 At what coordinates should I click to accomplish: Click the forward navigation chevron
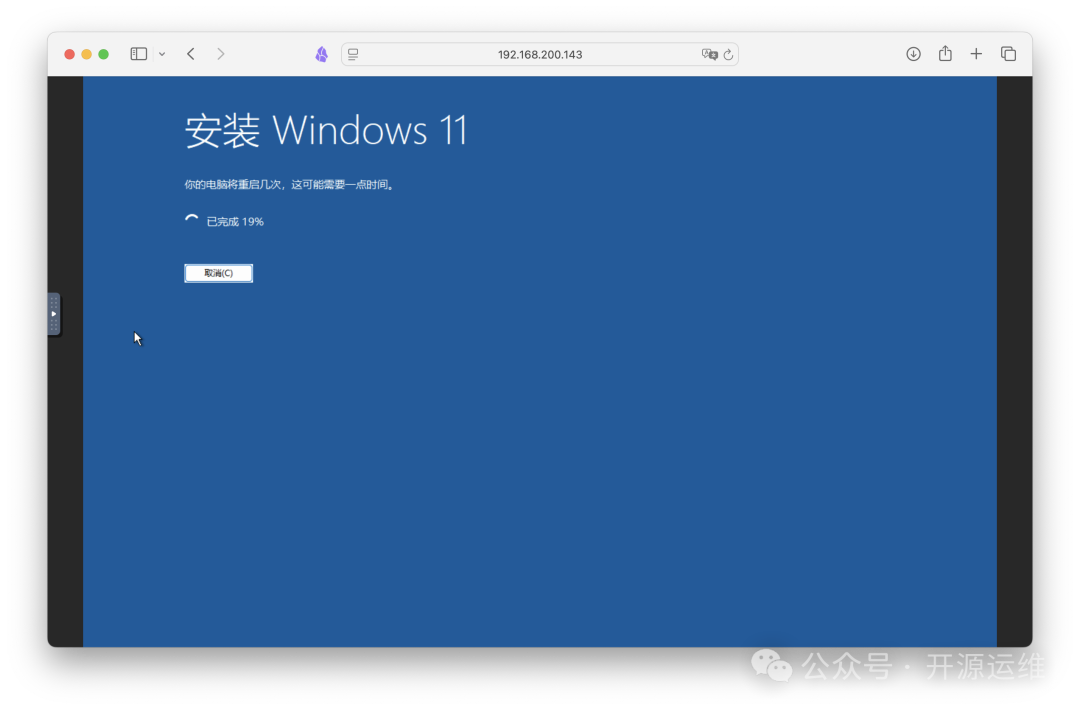click(220, 54)
